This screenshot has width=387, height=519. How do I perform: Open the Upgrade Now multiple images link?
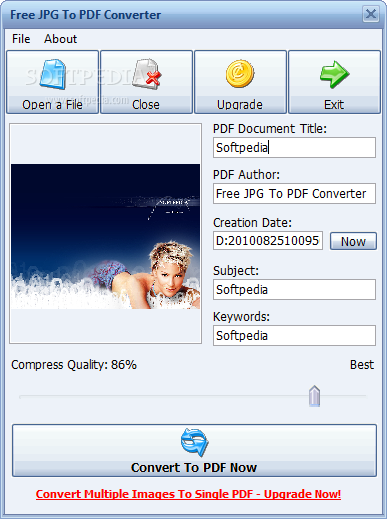click(188, 494)
